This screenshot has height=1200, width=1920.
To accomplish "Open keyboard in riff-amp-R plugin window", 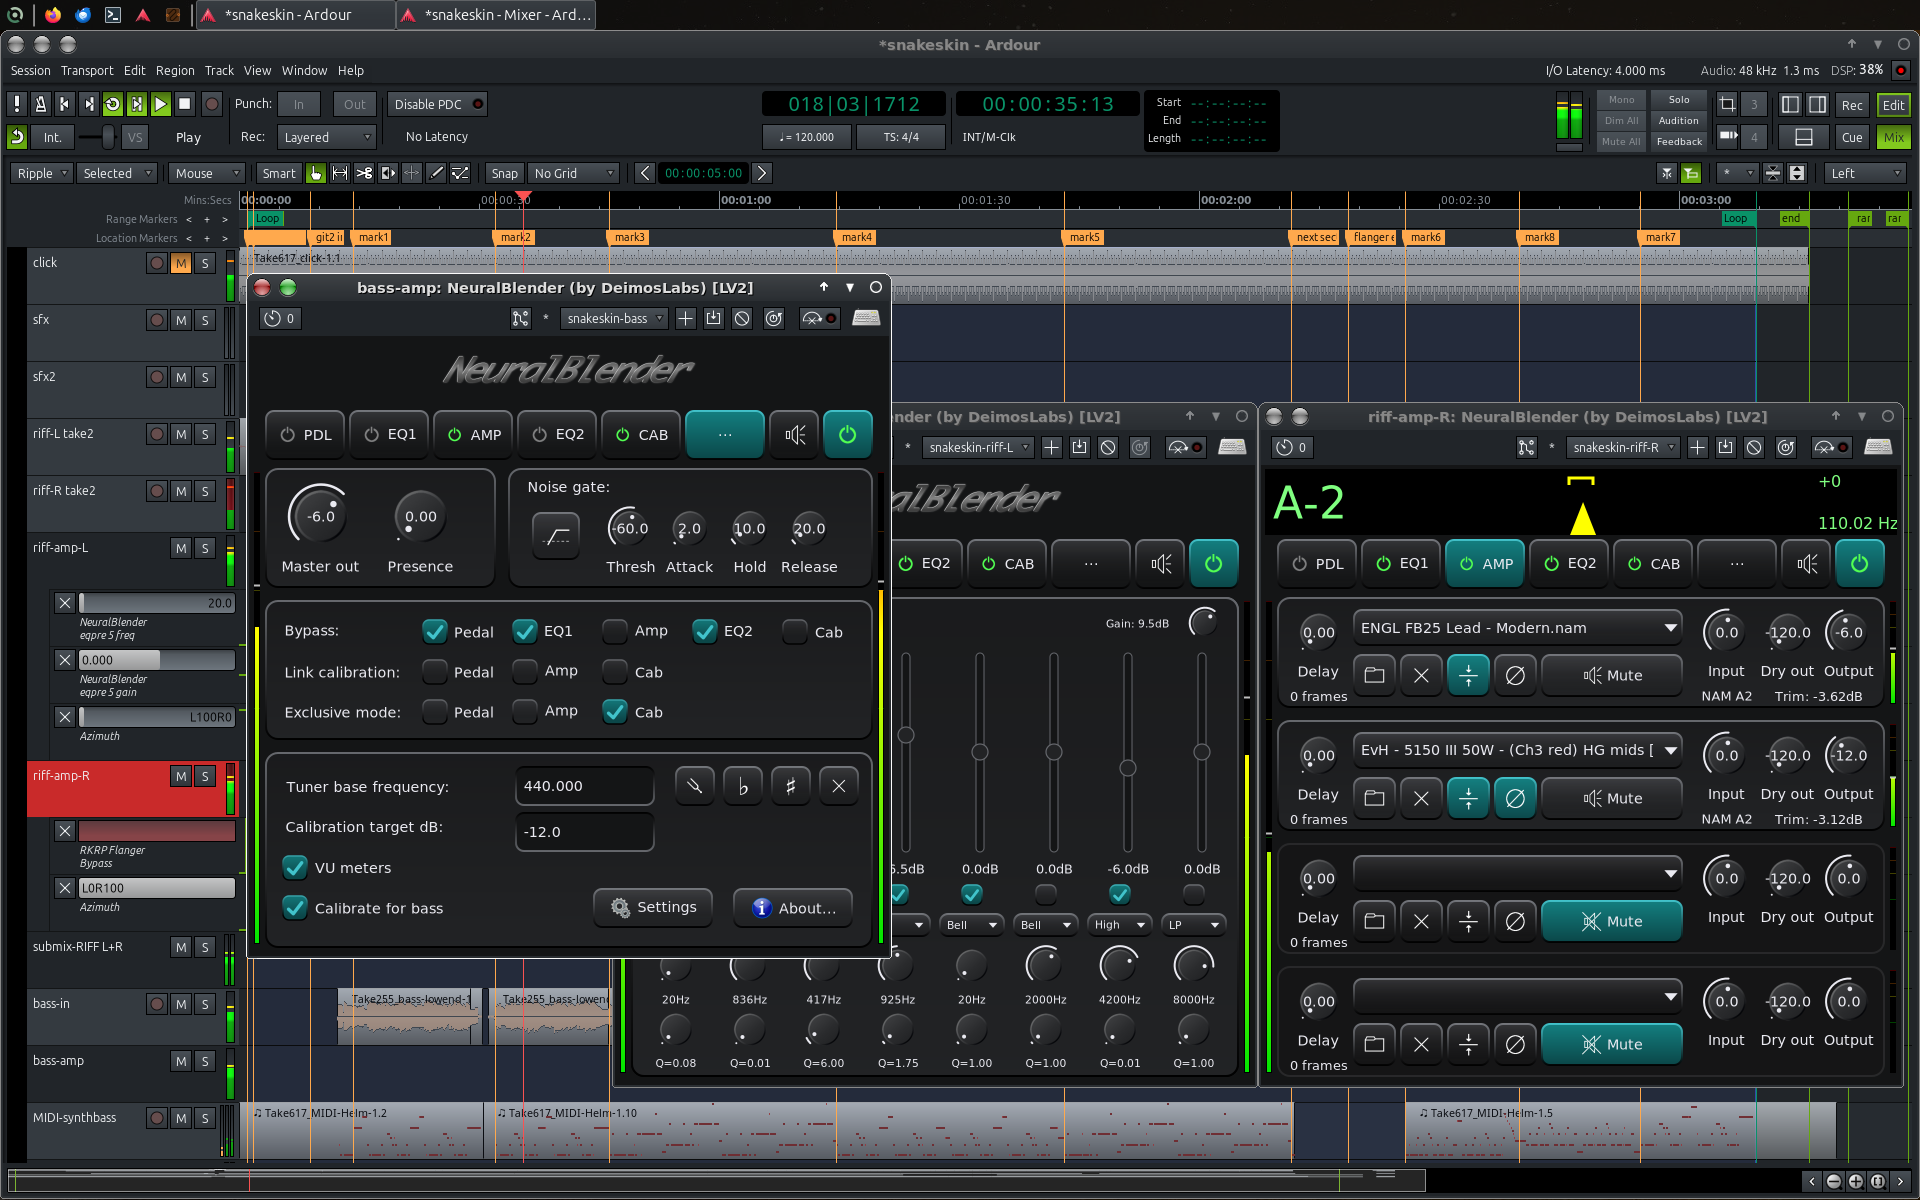I will (1878, 447).
